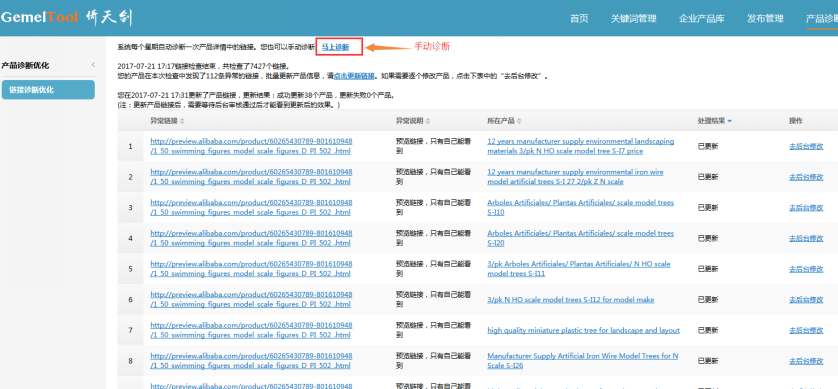Image resolution: width=838 pixels, height=389 pixels.
Task: Open '3/pk N HO scale model trees S-I12'
Action: pyautogui.click(x=571, y=300)
